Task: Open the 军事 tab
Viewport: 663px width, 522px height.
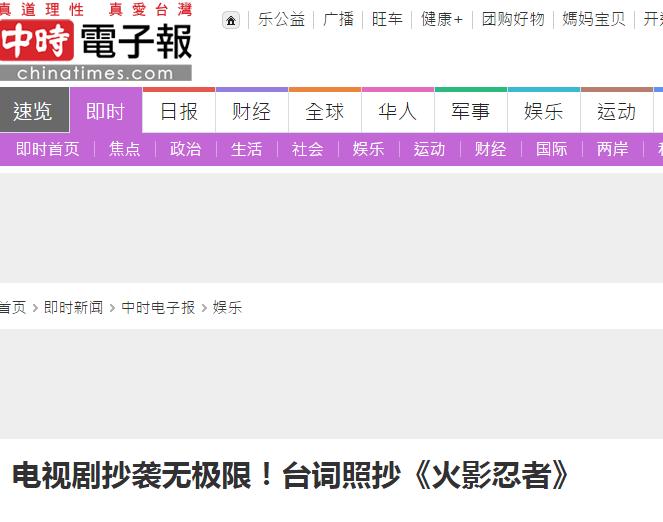Action: [x=471, y=112]
